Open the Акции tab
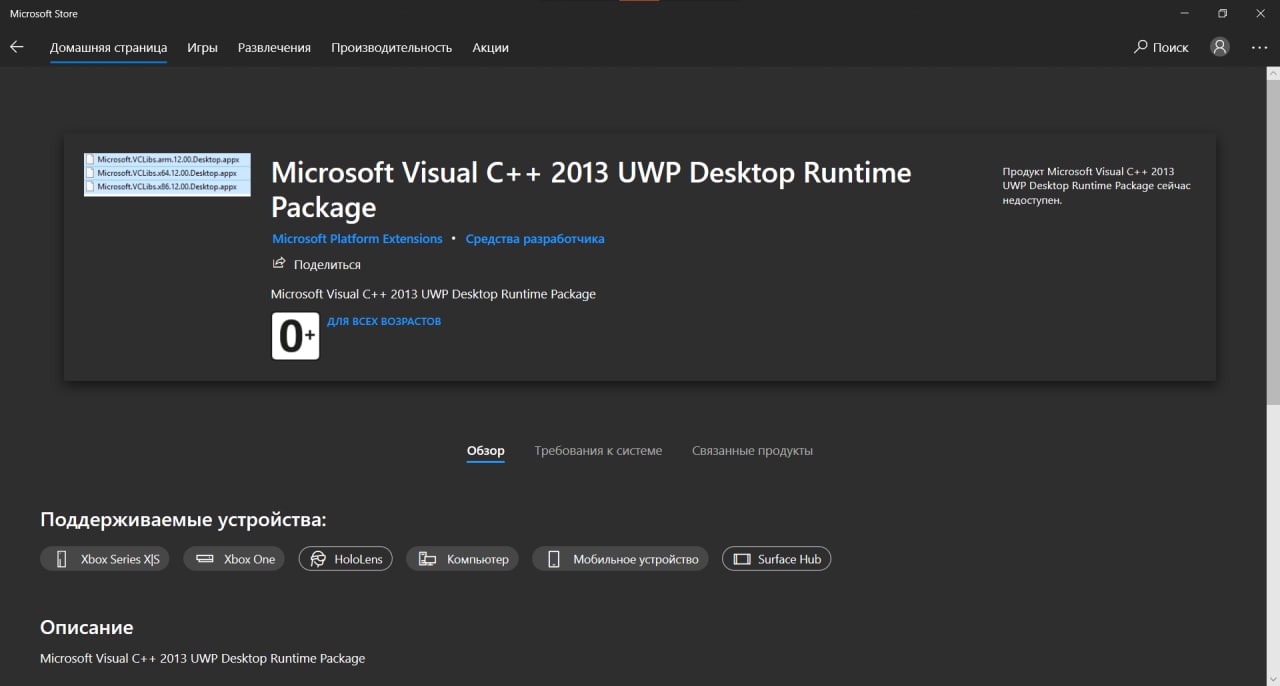This screenshot has width=1280, height=686. [490, 47]
